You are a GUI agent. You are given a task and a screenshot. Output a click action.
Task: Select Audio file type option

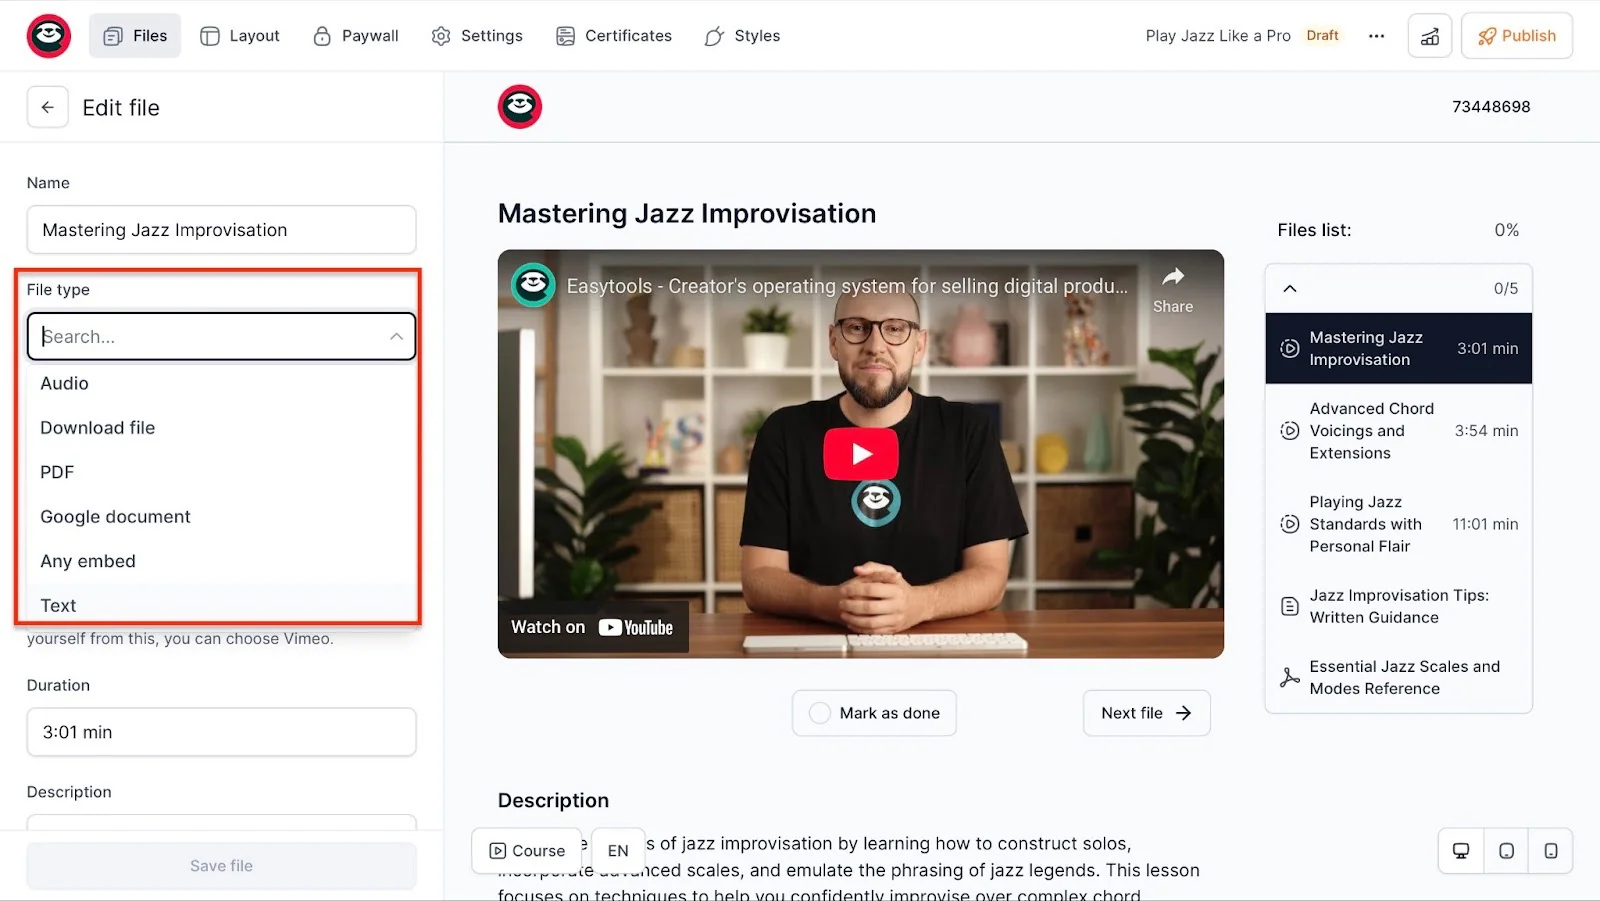pos(221,383)
